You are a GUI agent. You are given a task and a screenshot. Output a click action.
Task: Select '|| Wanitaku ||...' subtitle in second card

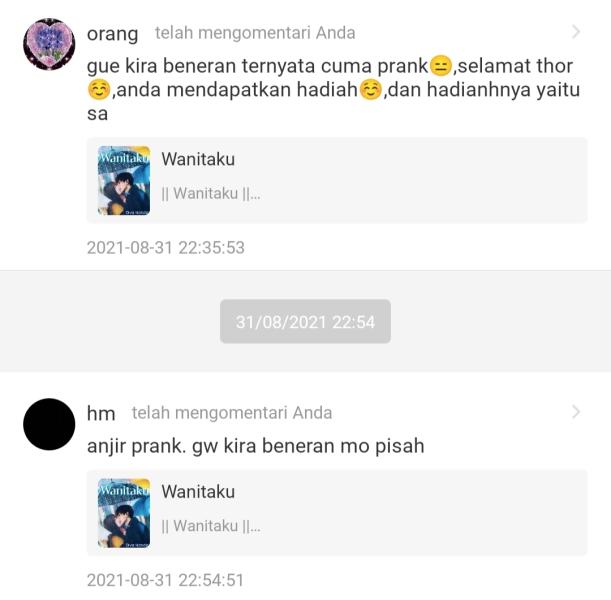211,526
